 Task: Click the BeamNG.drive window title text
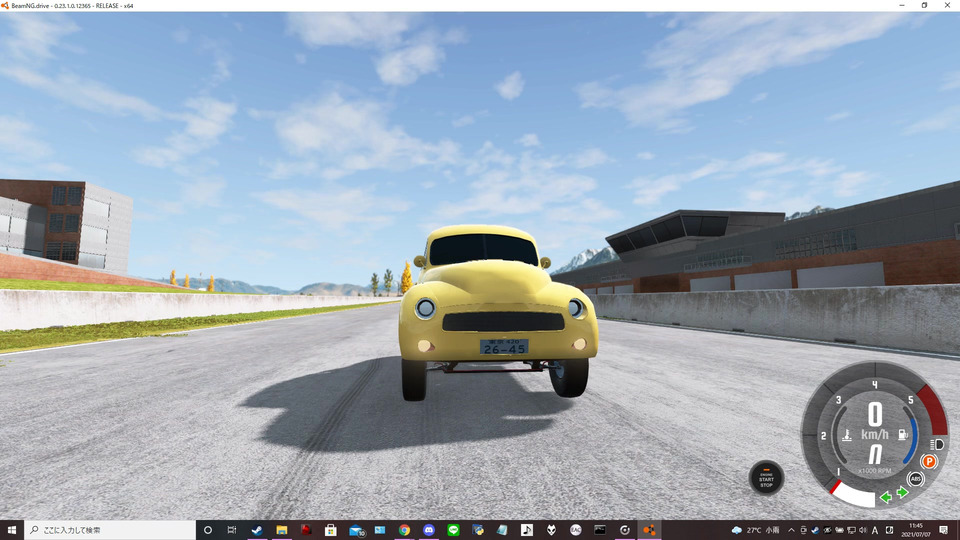click(x=72, y=6)
